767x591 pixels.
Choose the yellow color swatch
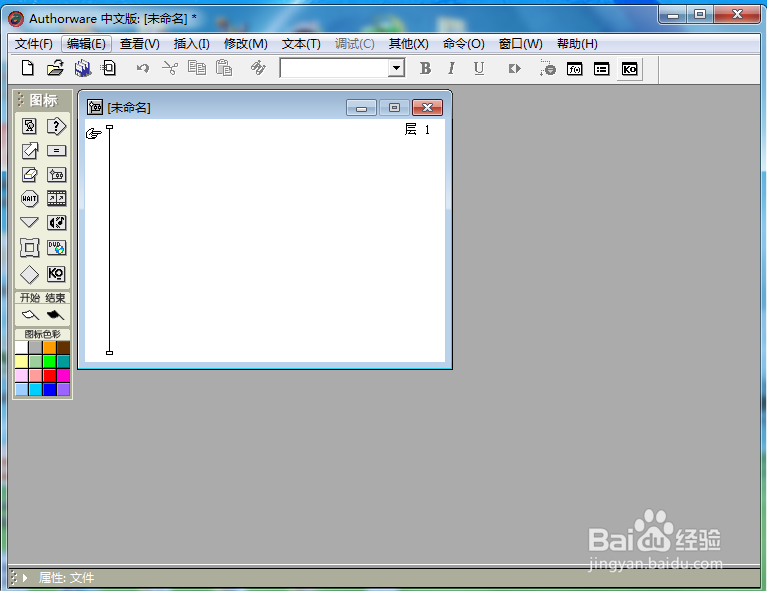pos(22,362)
